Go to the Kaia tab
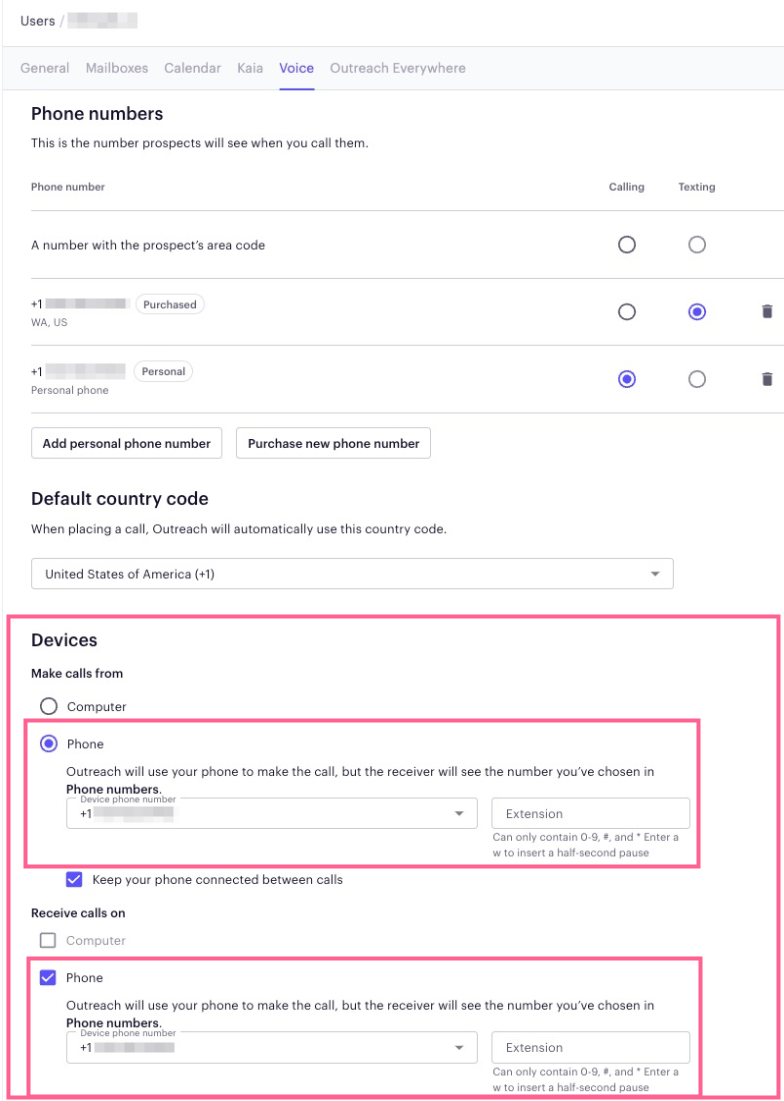784x1101 pixels. [x=250, y=68]
